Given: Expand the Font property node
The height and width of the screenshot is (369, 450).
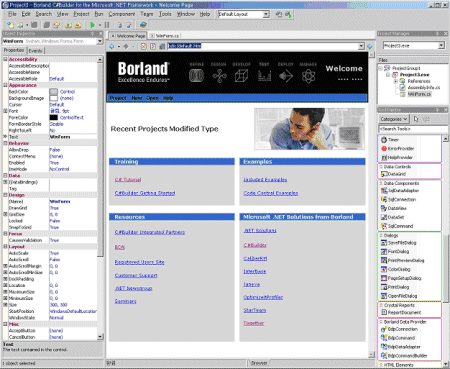Looking at the screenshot, I should 5,111.
